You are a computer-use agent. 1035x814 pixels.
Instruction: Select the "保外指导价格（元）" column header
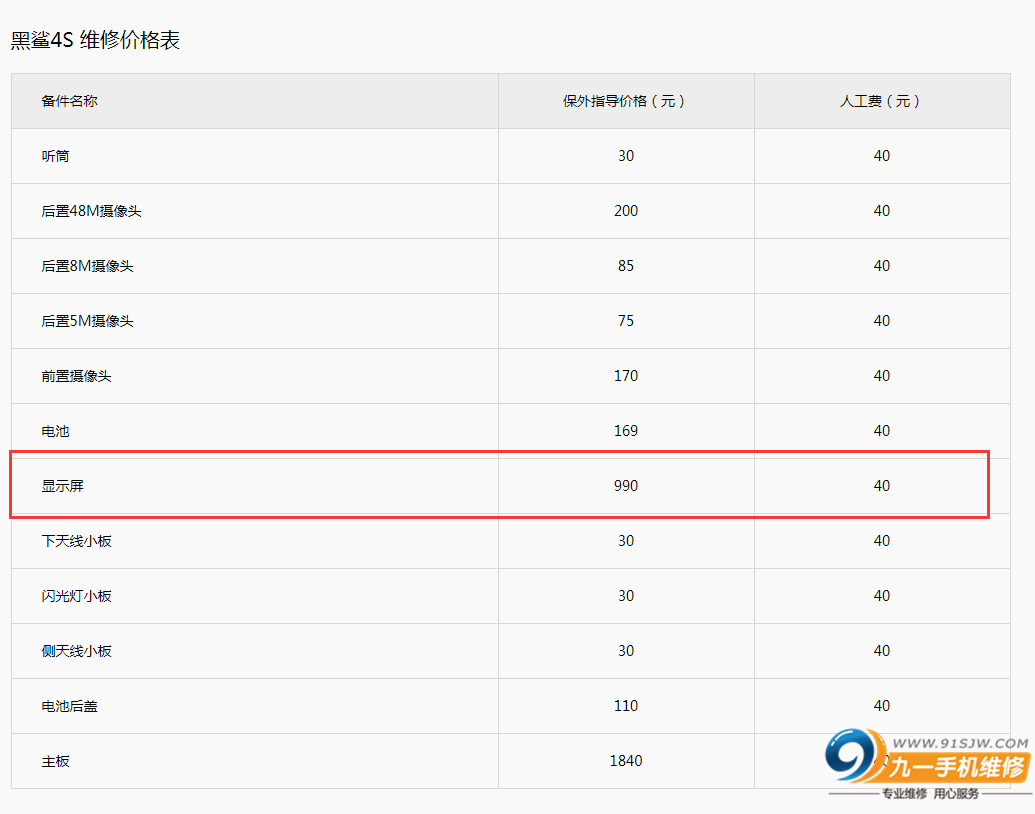click(x=625, y=101)
